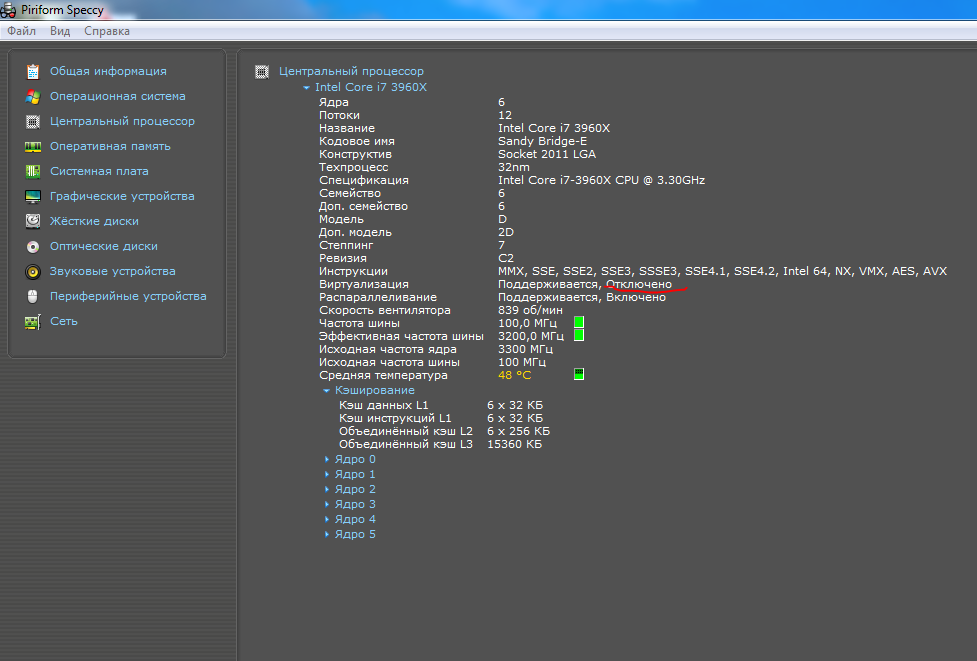Click the Операционная система Windows flag icon
Screen dimensions: 977x661
coord(33,97)
